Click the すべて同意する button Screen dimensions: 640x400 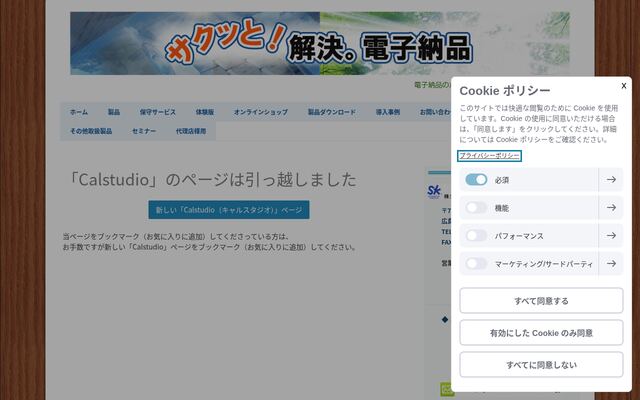pyautogui.click(x=541, y=301)
